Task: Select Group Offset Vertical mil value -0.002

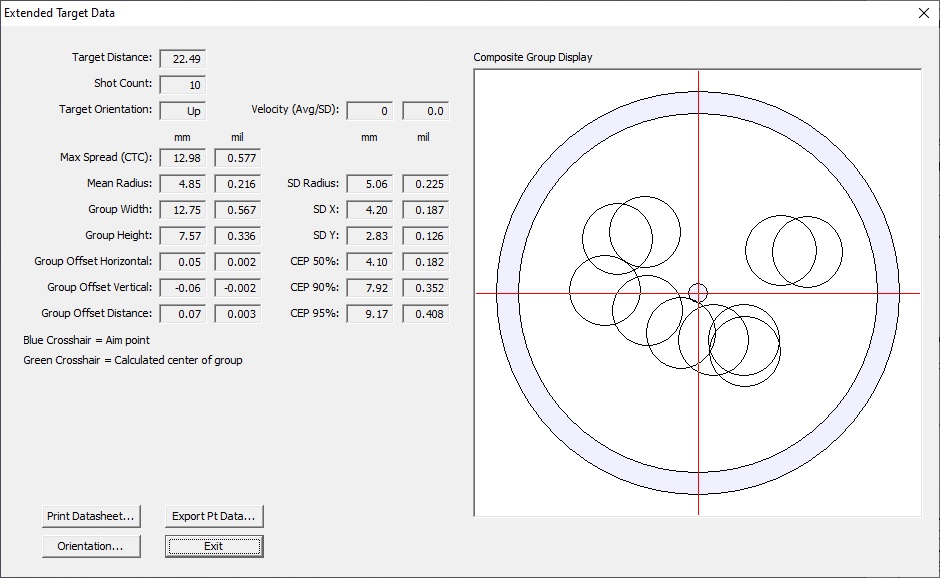Action: pyautogui.click(x=237, y=288)
